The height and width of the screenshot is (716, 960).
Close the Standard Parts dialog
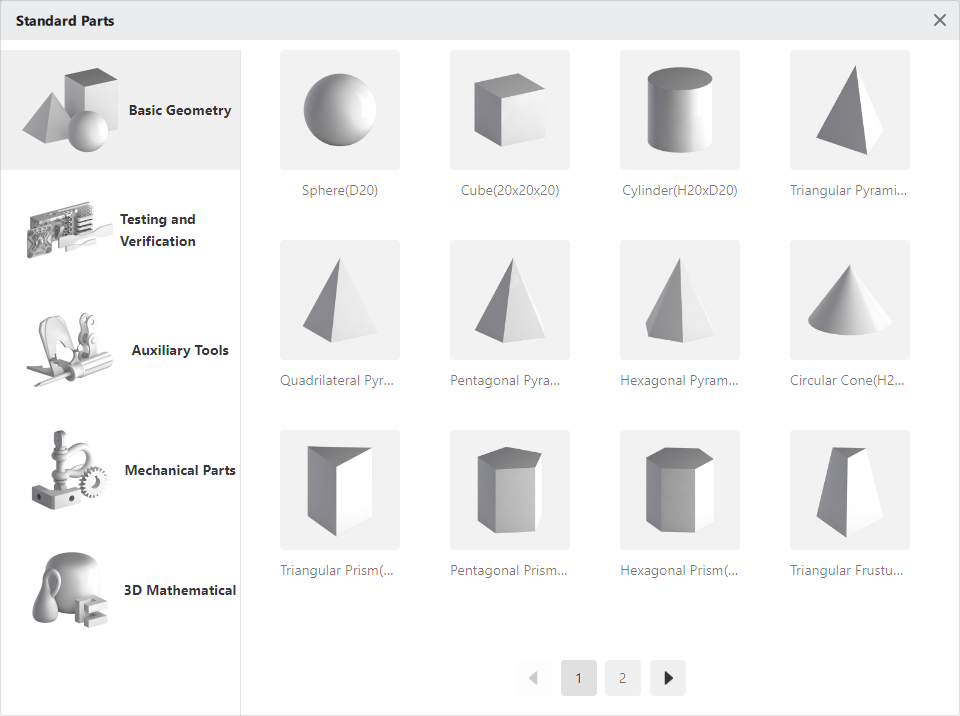point(940,20)
